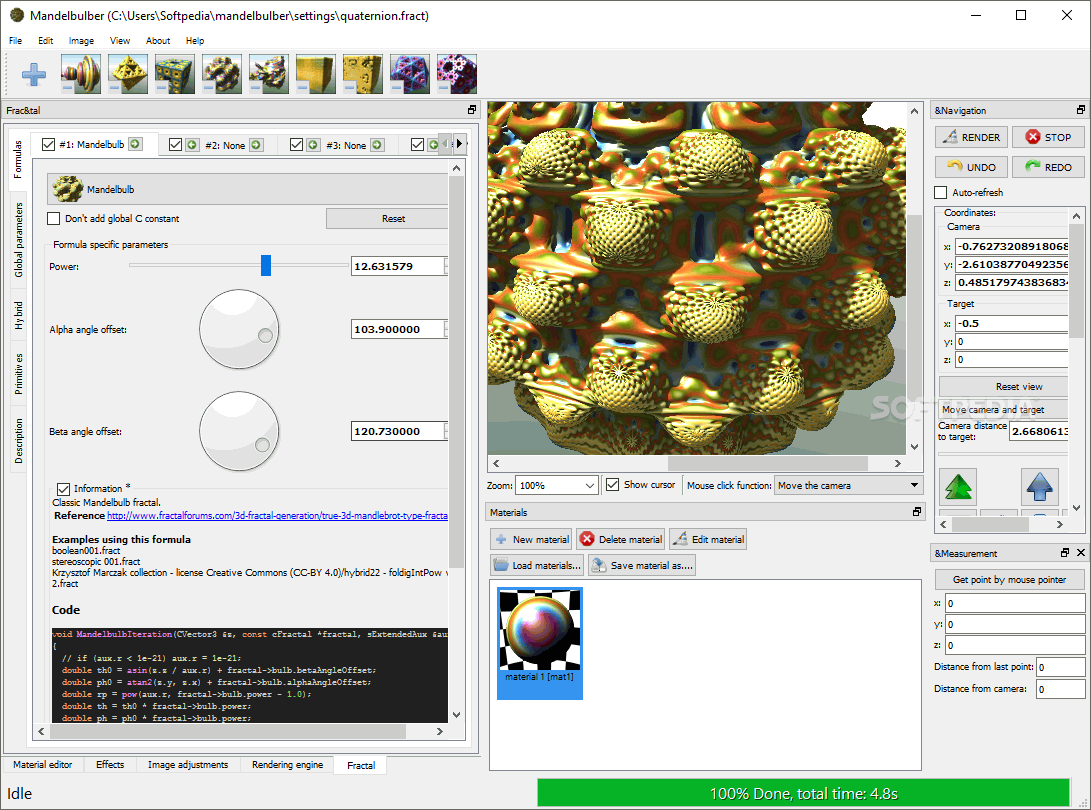Float the Materials dock panel
The image size is (1091, 810).
pos(917,512)
